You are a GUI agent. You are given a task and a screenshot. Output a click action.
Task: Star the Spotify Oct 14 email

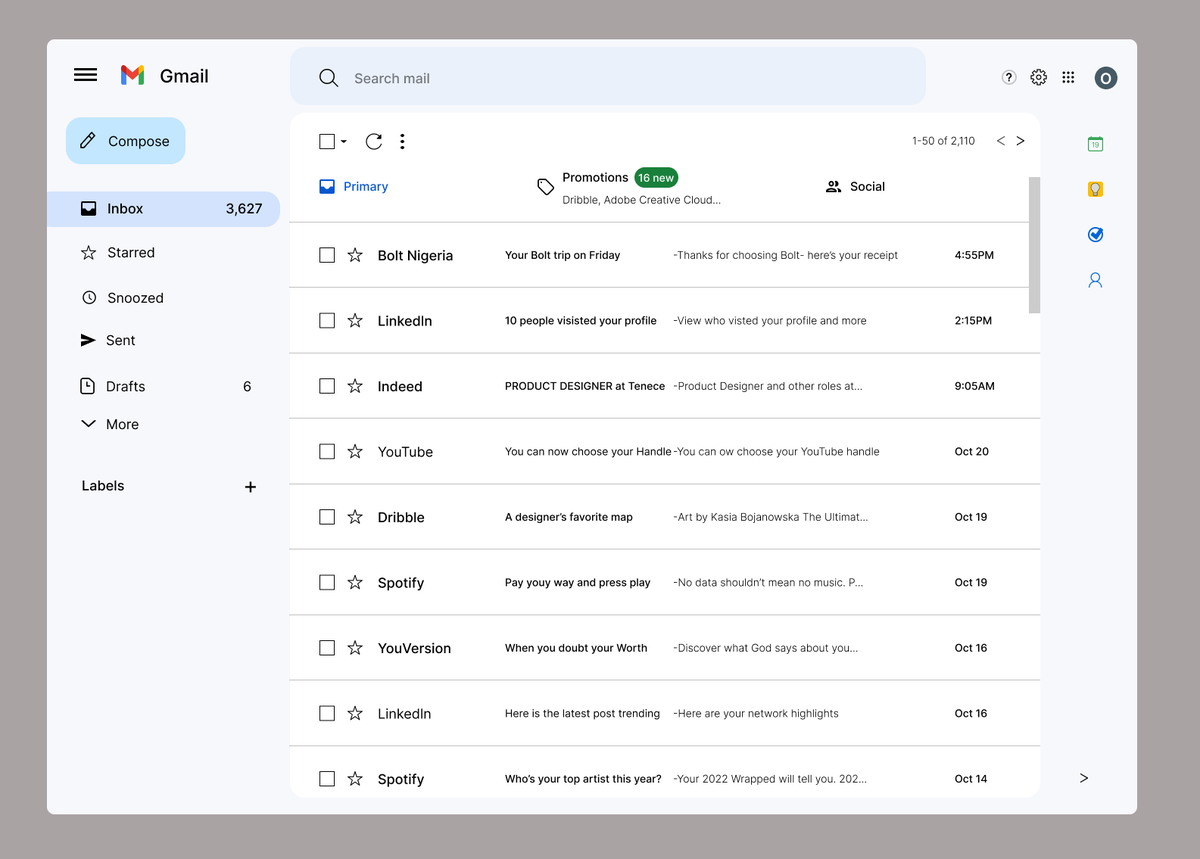pyautogui.click(x=355, y=778)
